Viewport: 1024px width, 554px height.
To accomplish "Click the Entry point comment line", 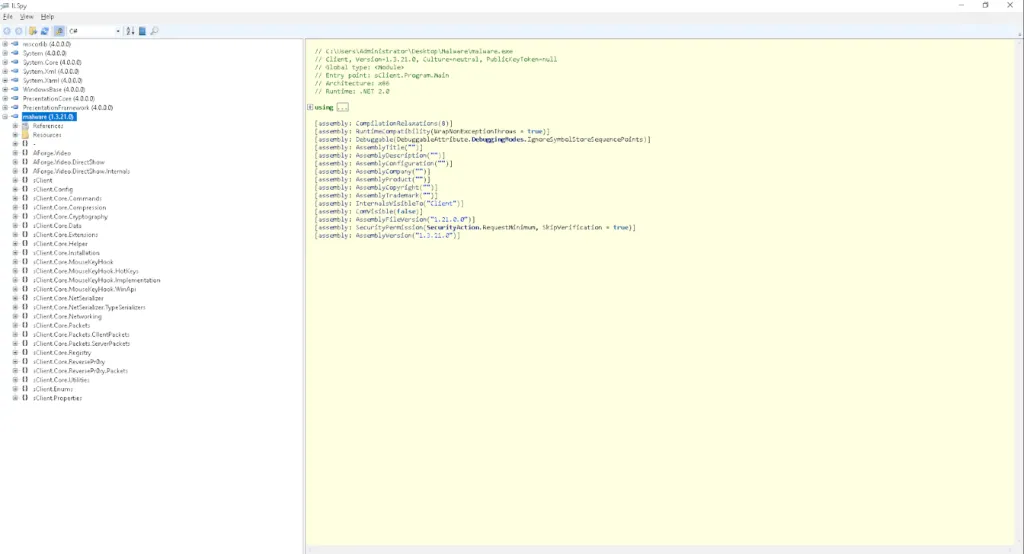I will (x=382, y=75).
